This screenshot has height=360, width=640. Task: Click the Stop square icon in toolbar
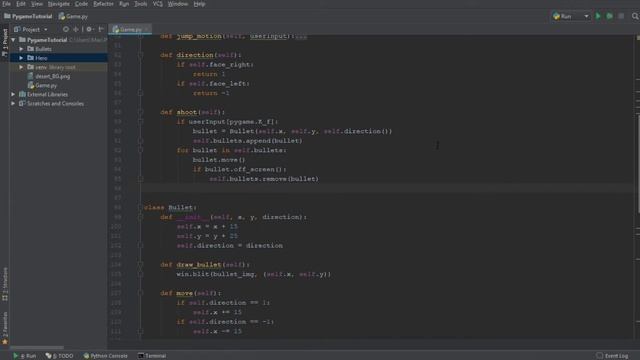click(621, 16)
